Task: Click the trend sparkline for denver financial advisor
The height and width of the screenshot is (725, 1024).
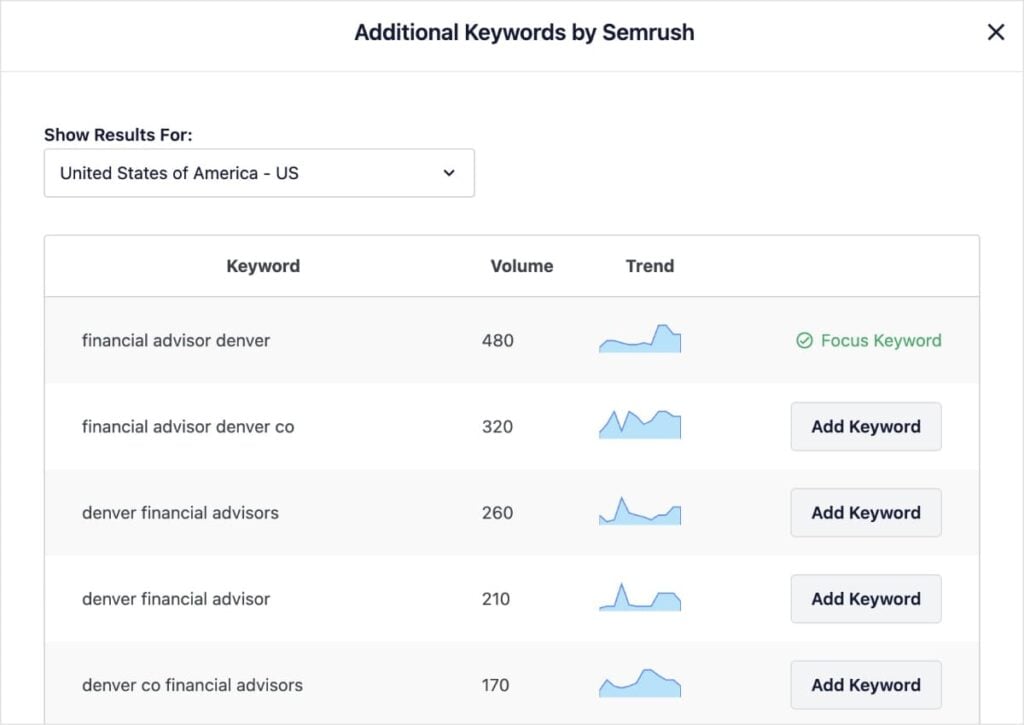Action: tap(640, 598)
